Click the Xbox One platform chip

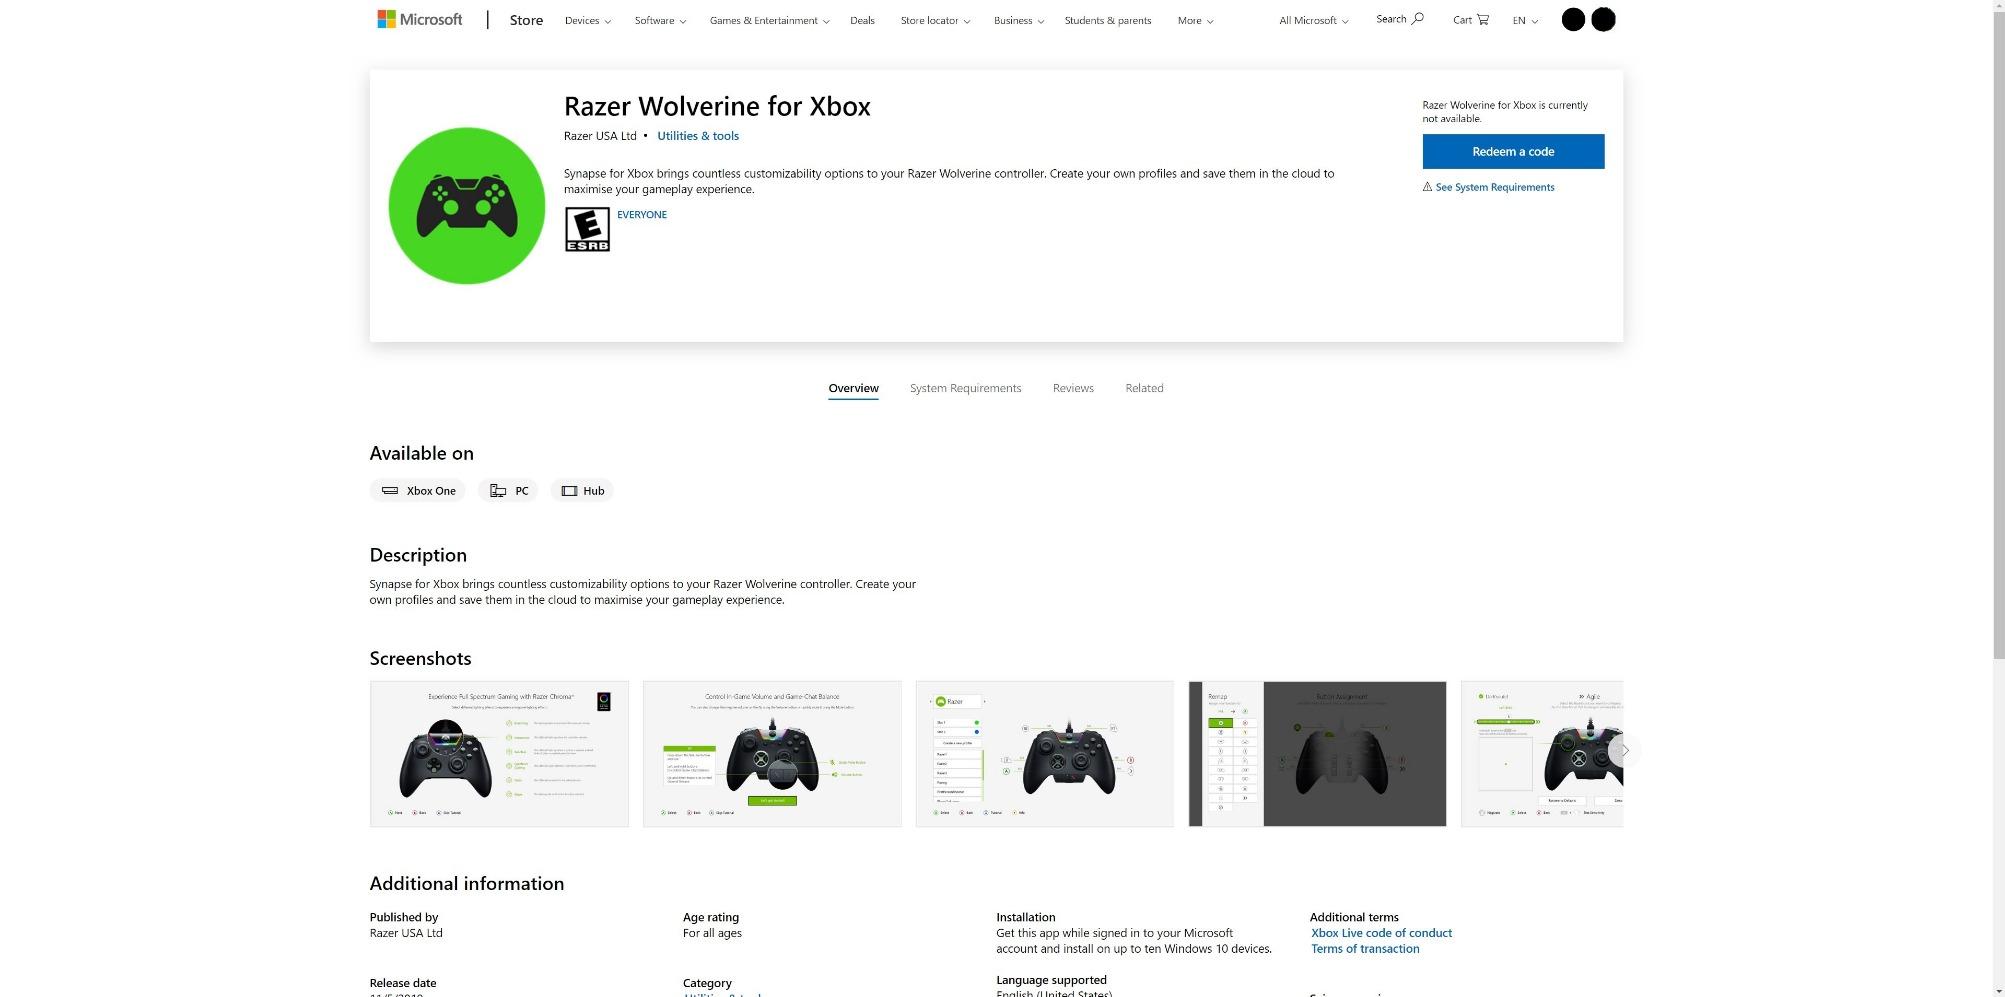coord(418,490)
